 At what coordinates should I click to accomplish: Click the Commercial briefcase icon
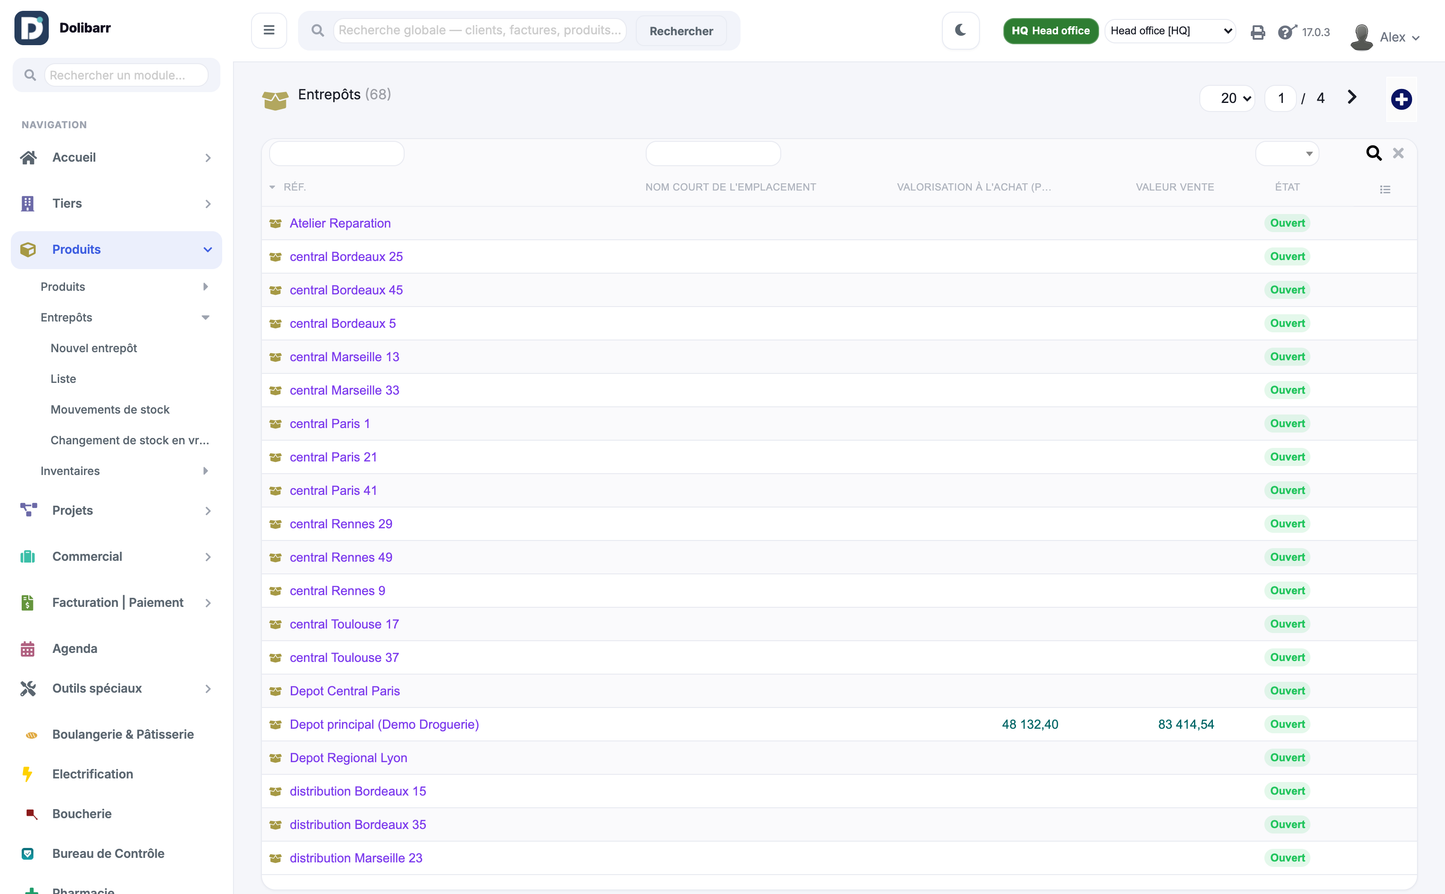click(28, 557)
